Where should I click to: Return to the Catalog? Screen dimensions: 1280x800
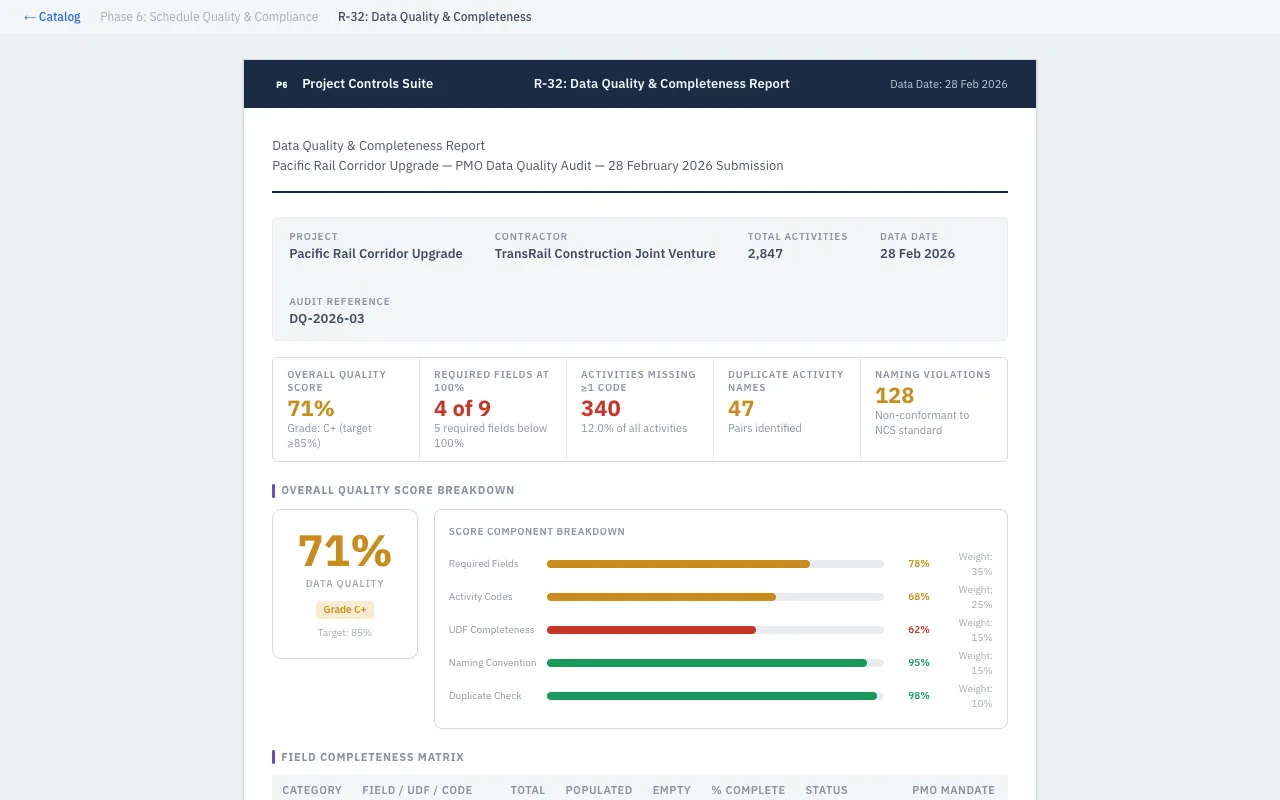[51, 16]
